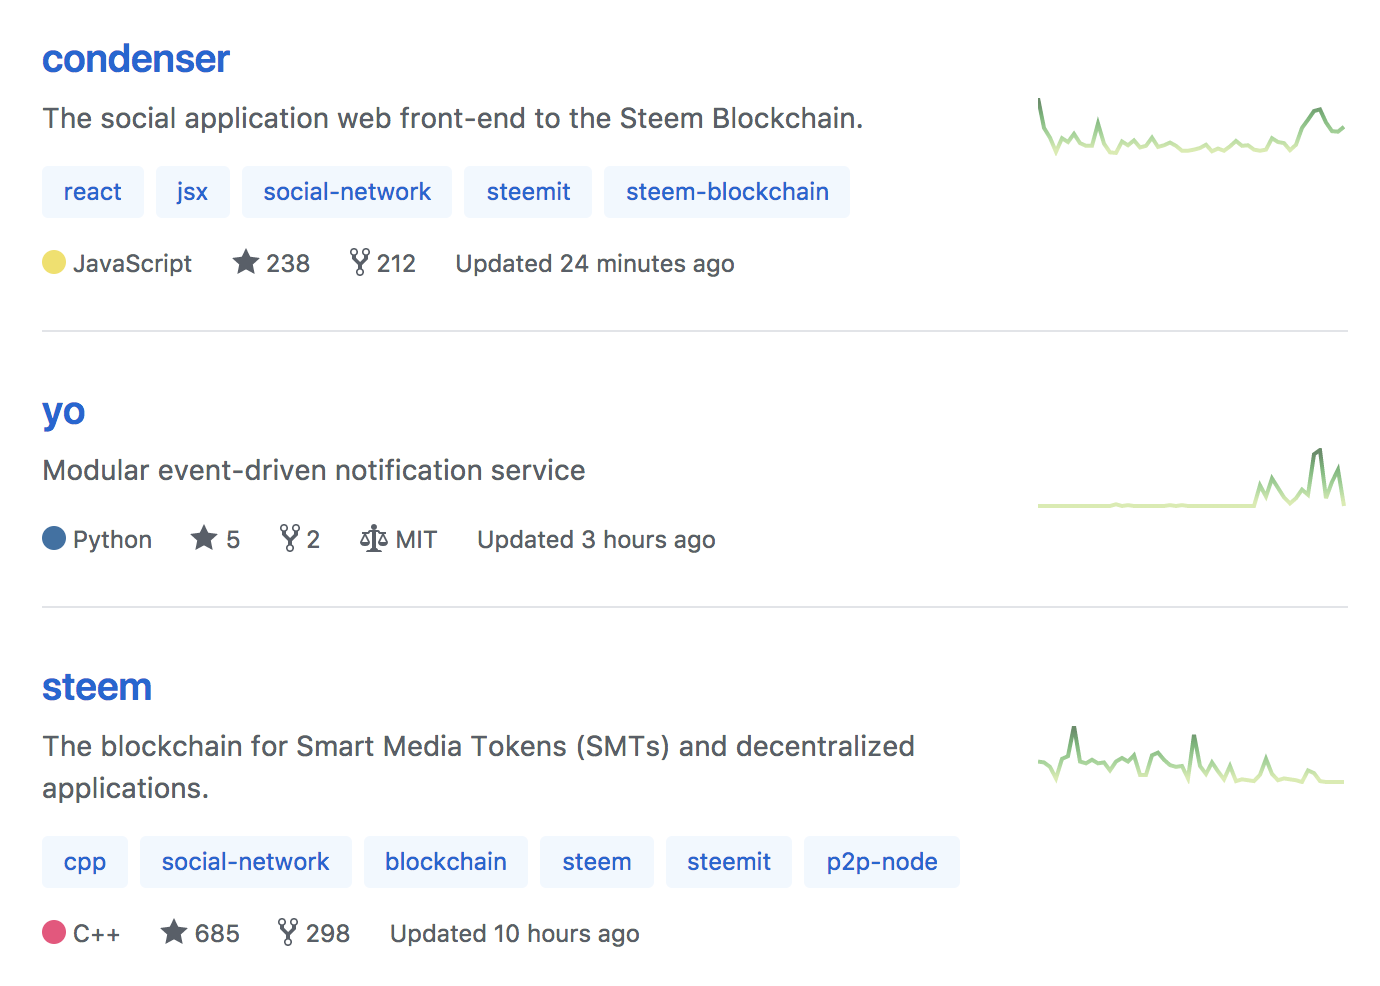Select the cpp topic tag
Image resolution: width=1380 pixels, height=986 pixels.
[85, 862]
